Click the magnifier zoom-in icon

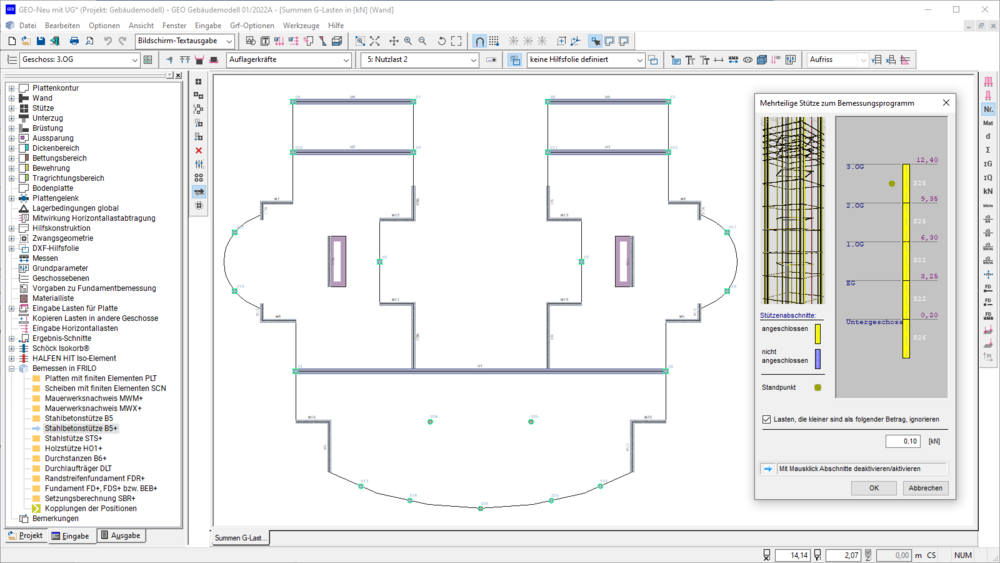point(408,41)
